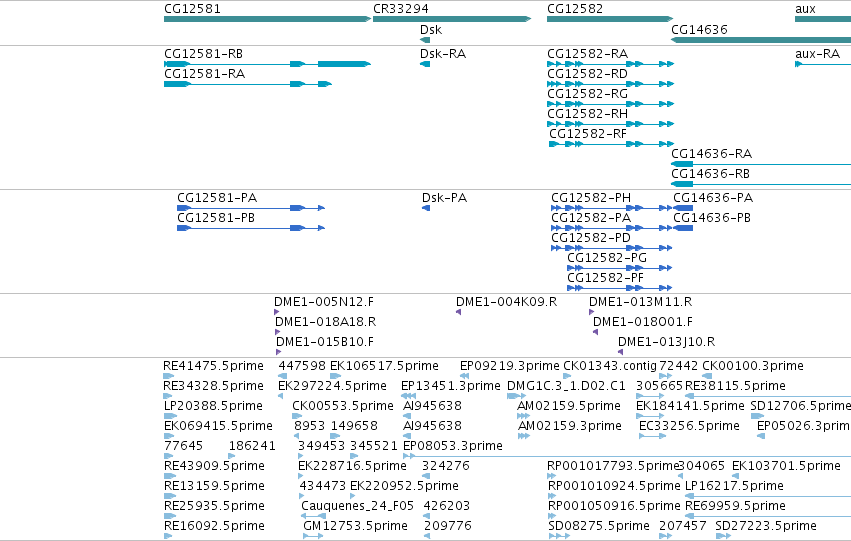Click the CK01343.contig EST arrow

(x=568, y=376)
